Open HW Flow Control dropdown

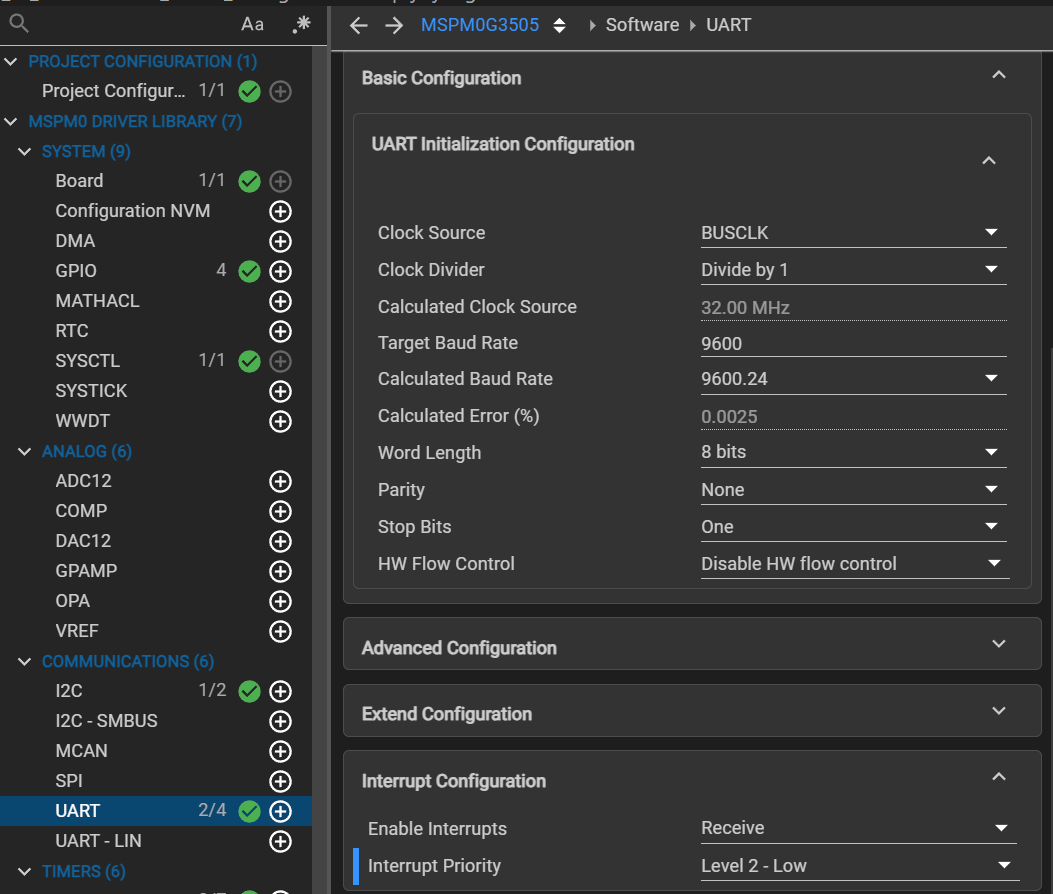[x=855, y=564]
